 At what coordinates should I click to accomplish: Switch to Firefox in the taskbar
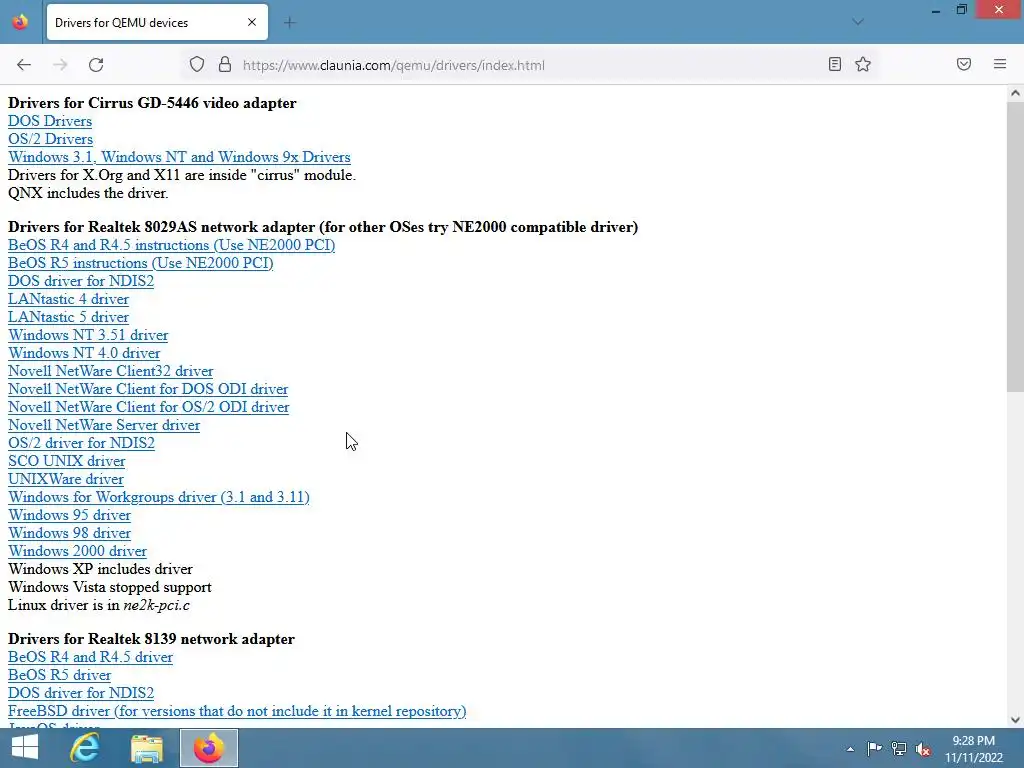point(209,748)
